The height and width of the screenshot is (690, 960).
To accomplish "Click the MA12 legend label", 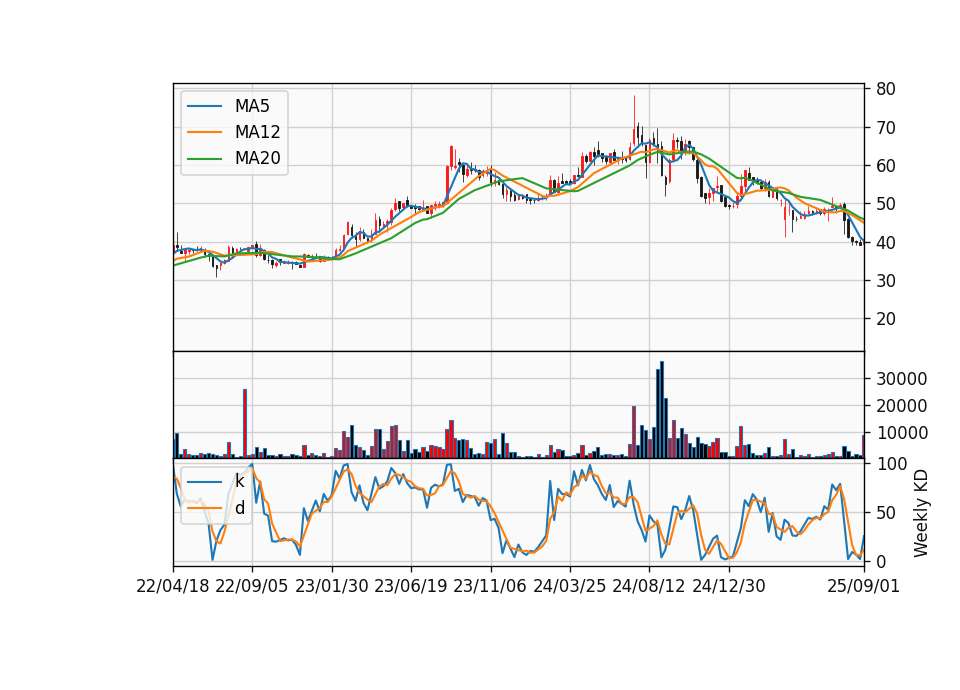I will click(x=257, y=132).
